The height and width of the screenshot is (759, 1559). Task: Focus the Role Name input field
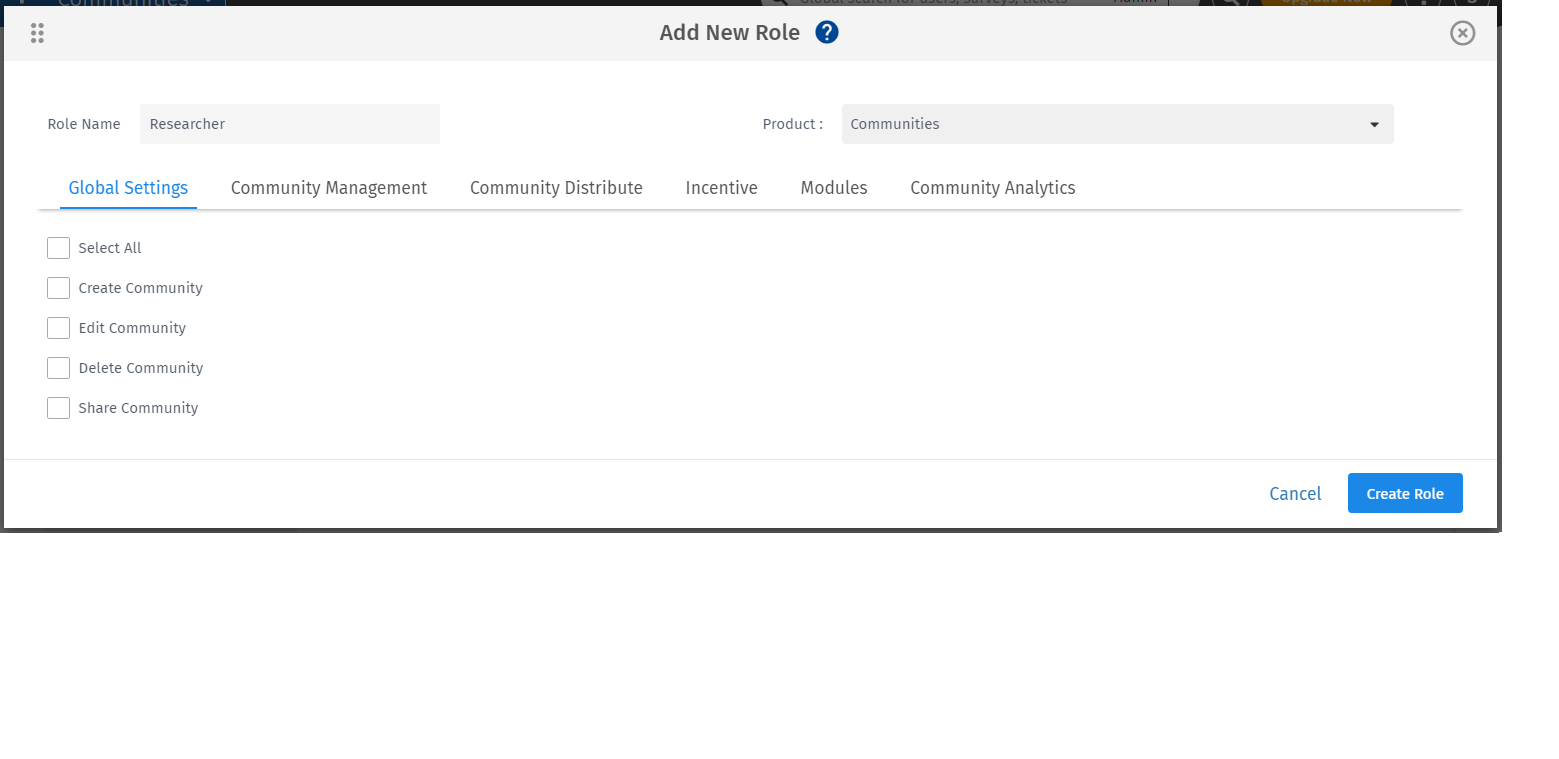(290, 124)
